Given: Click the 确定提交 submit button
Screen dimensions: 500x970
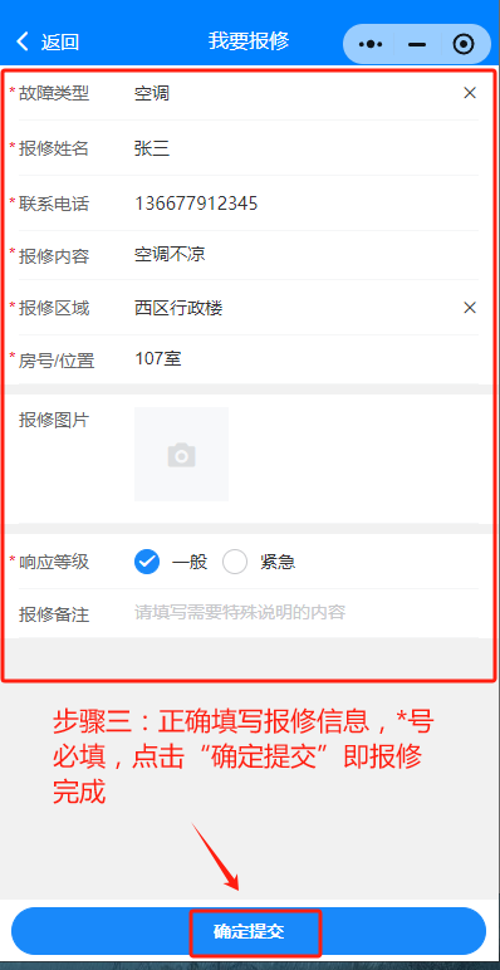Looking at the screenshot, I should (249, 931).
